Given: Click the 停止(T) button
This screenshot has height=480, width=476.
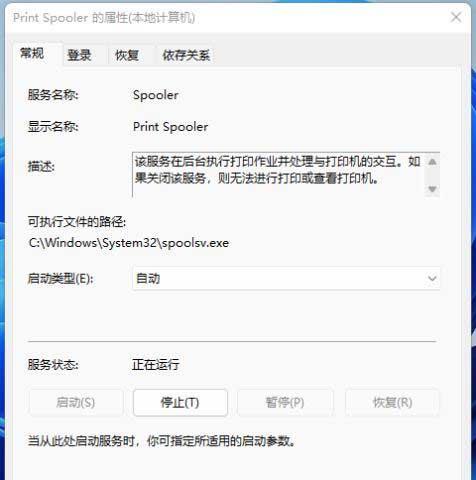Looking at the screenshot, I should pos(180,402).
